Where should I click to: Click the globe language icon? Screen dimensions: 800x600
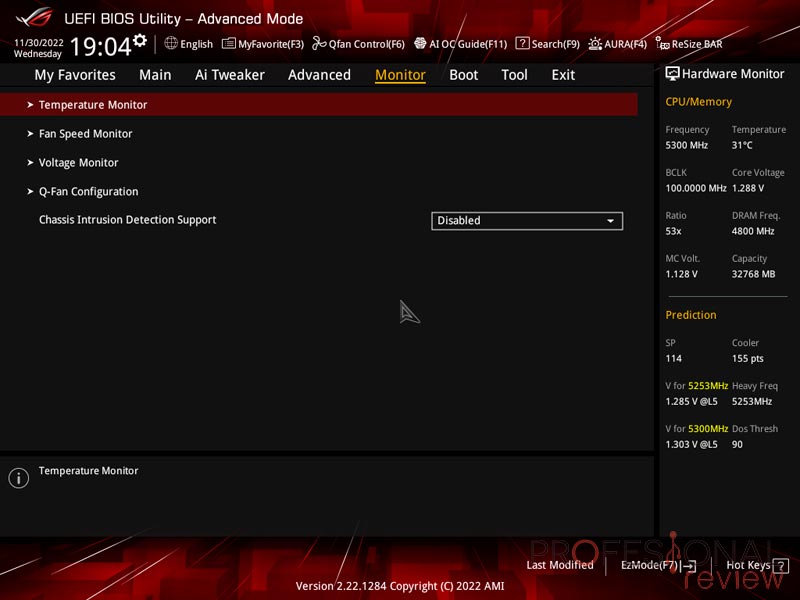point(171,43)
